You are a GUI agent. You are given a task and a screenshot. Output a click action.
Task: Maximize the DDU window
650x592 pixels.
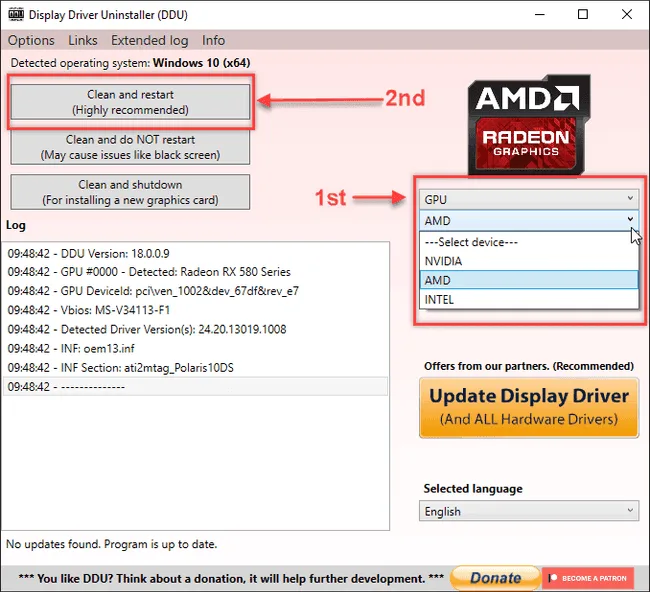[582, 15]
